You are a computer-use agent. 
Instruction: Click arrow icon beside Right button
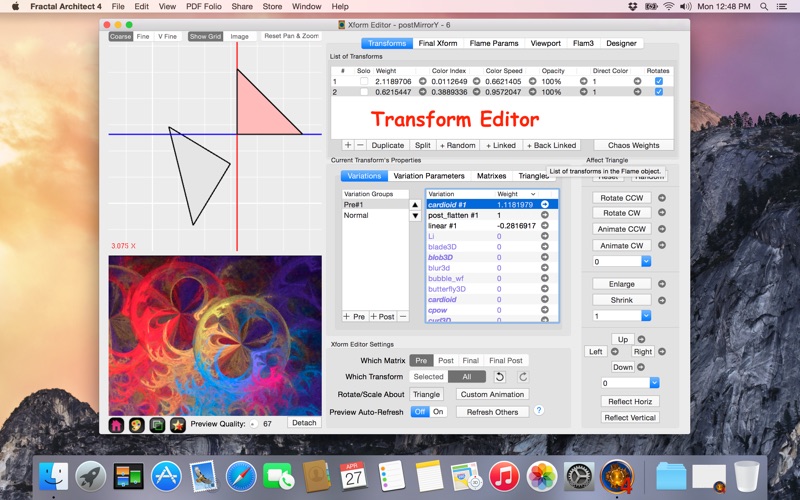point(662,352)
